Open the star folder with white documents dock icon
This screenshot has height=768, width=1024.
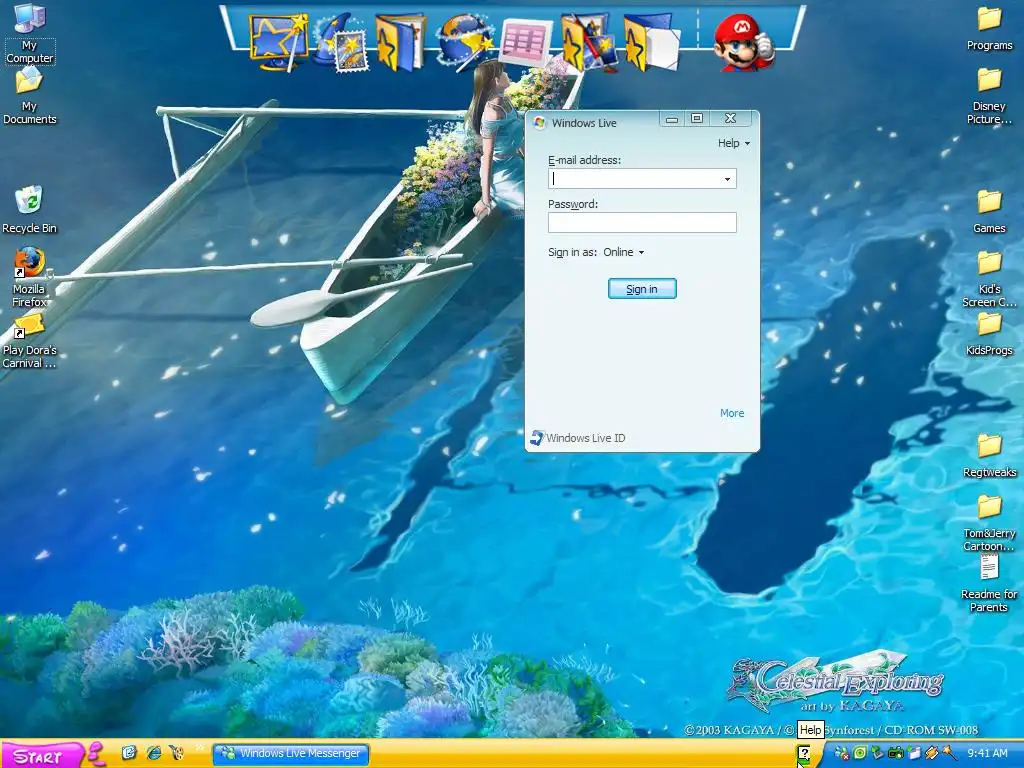point(652,43)
